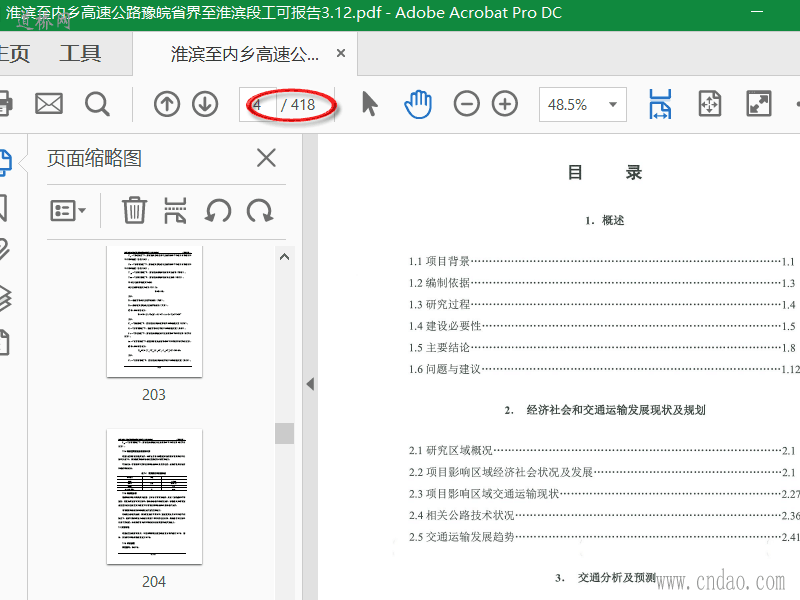Viewport: 800px width, 600px height.
Task: Activate the hand pan tool
Action: coord(418,104)
